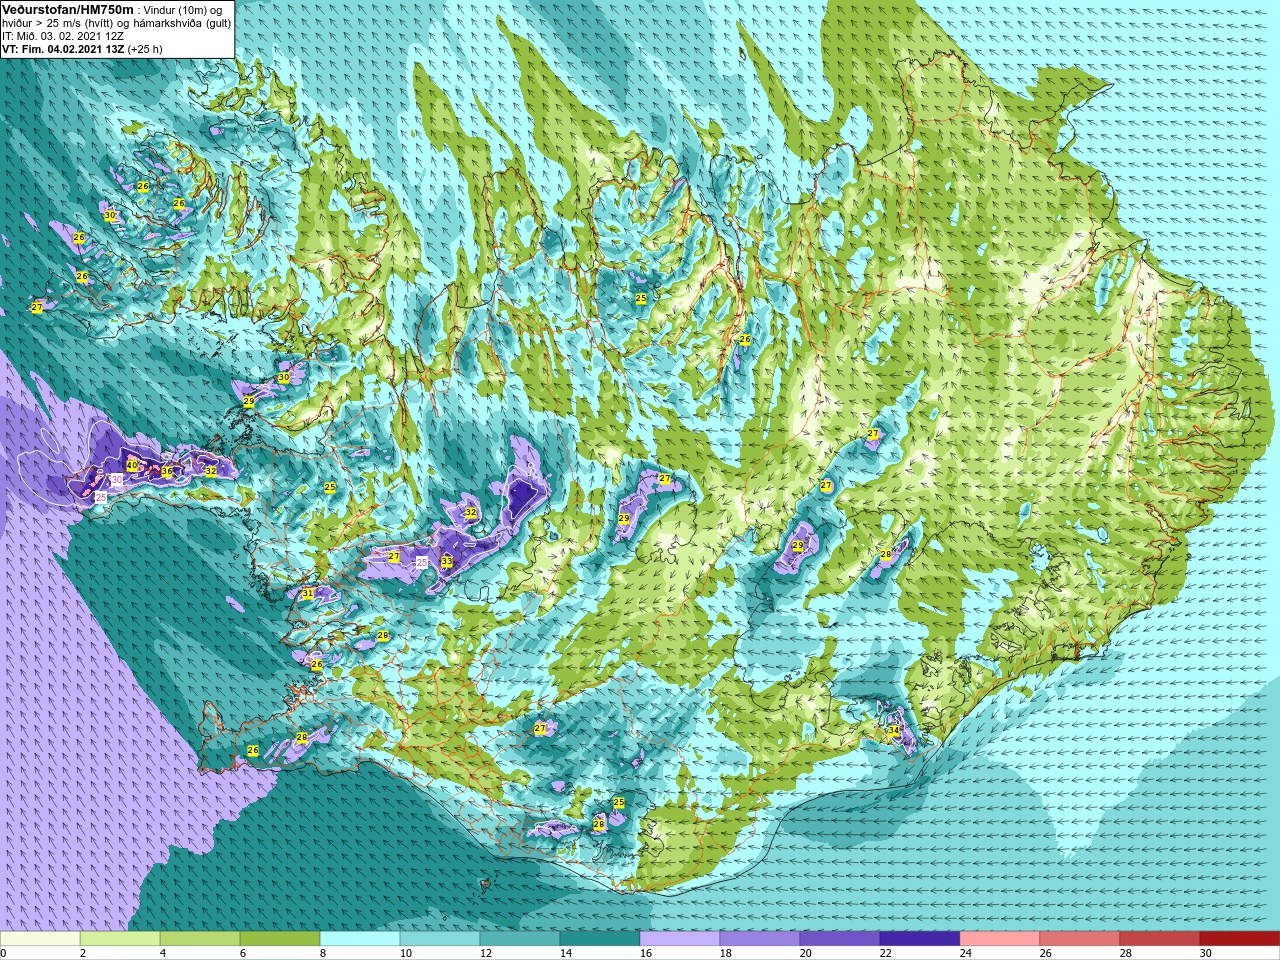Click the dark red above-30 legend swatch

pyautogui.click(x=1240, y=939)
